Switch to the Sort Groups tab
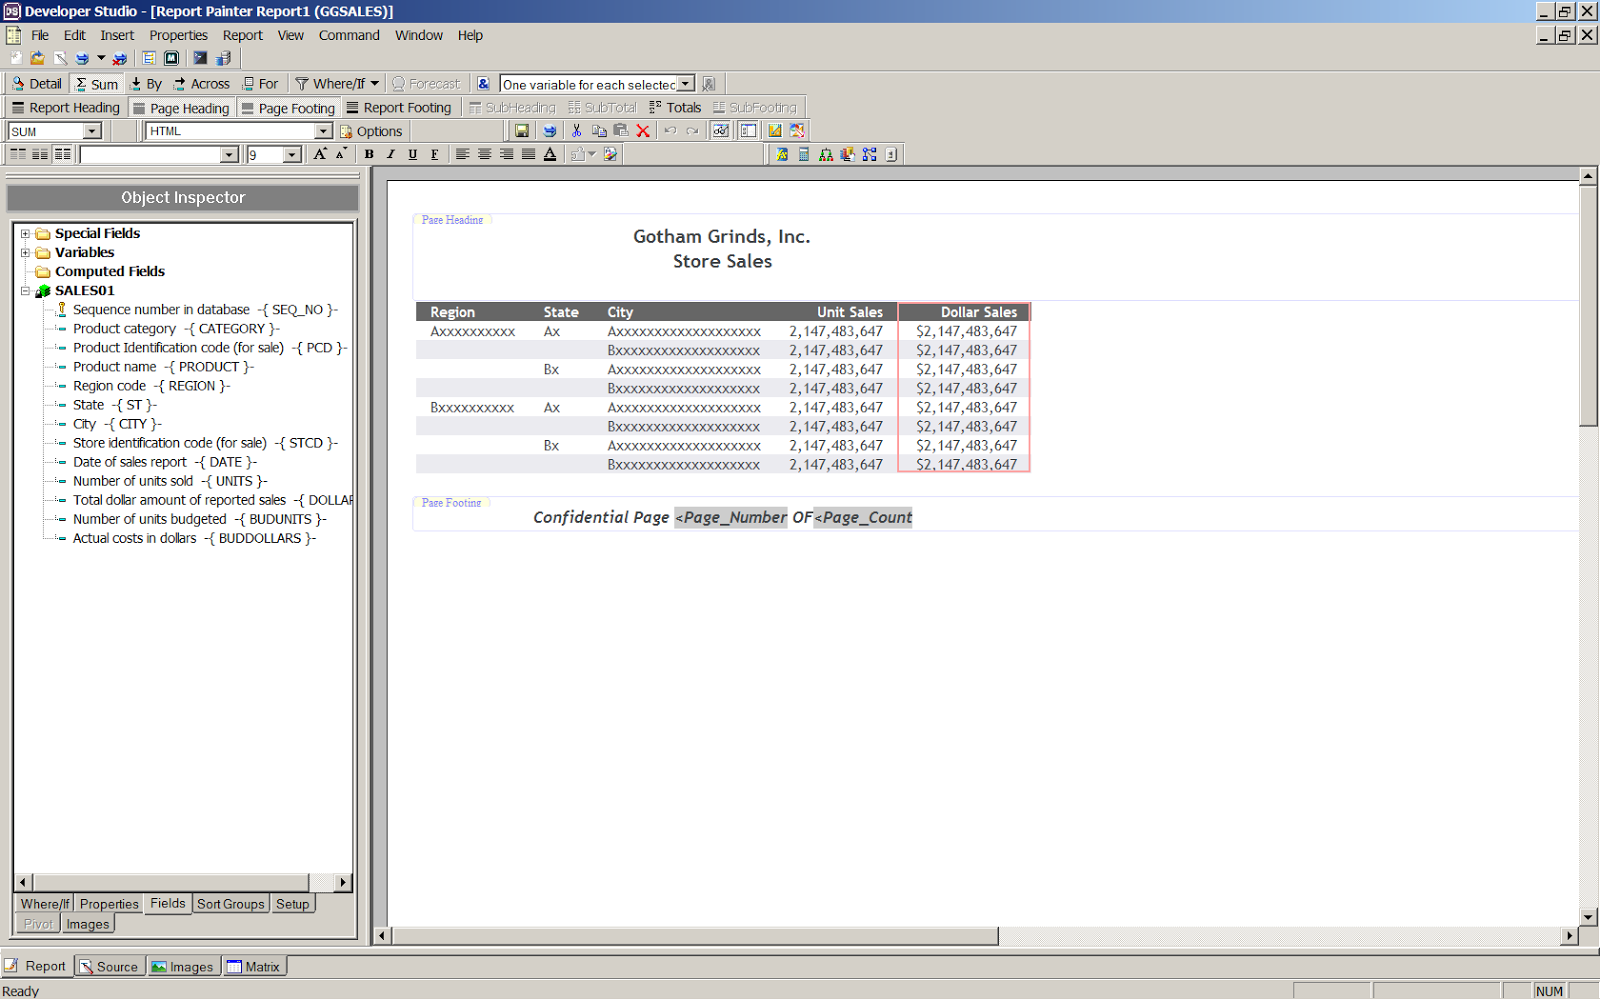1600x1000 pixels. coord(230,904)
